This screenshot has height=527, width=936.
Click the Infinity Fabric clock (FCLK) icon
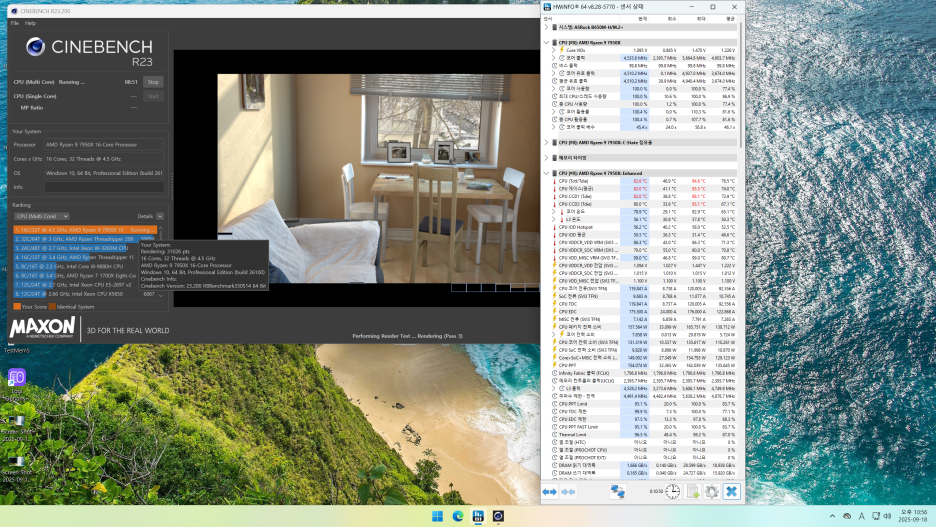pyautogui.click(x=555, y=373)
